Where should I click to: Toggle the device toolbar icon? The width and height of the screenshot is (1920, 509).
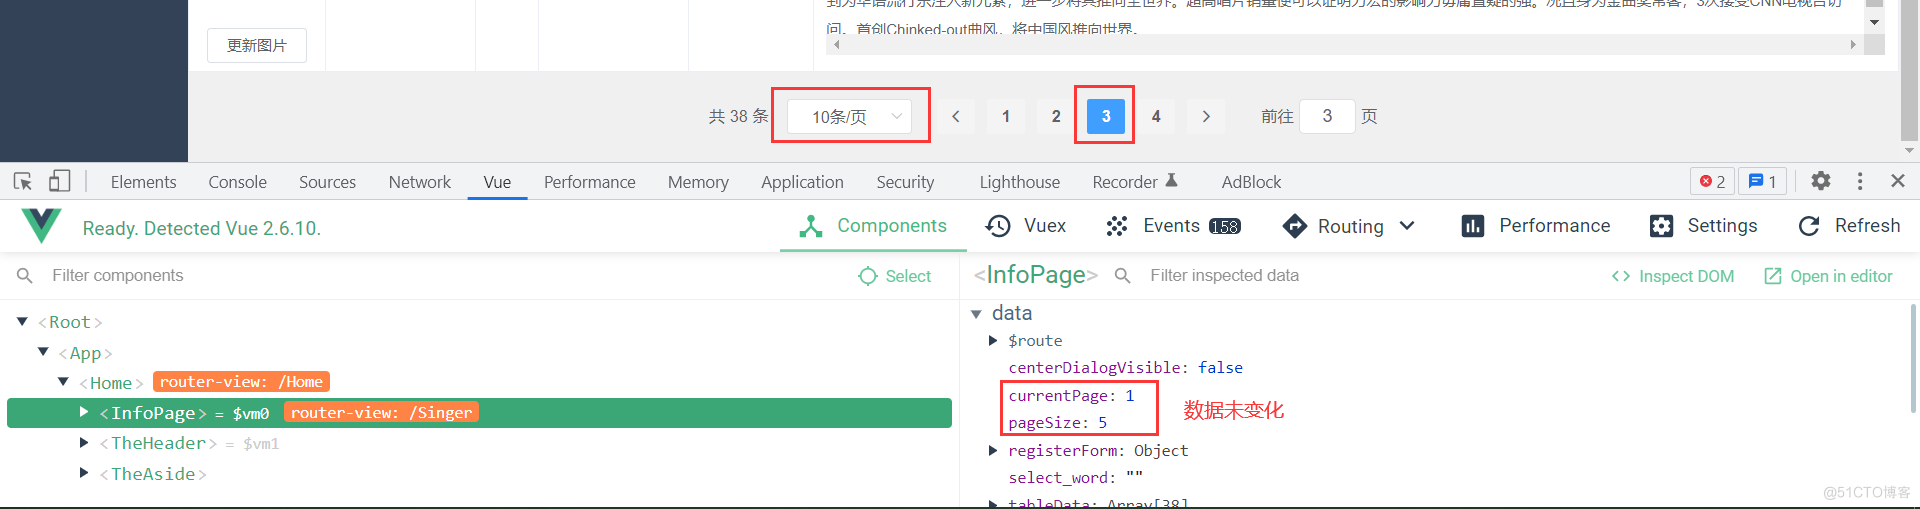coord(60,181)
